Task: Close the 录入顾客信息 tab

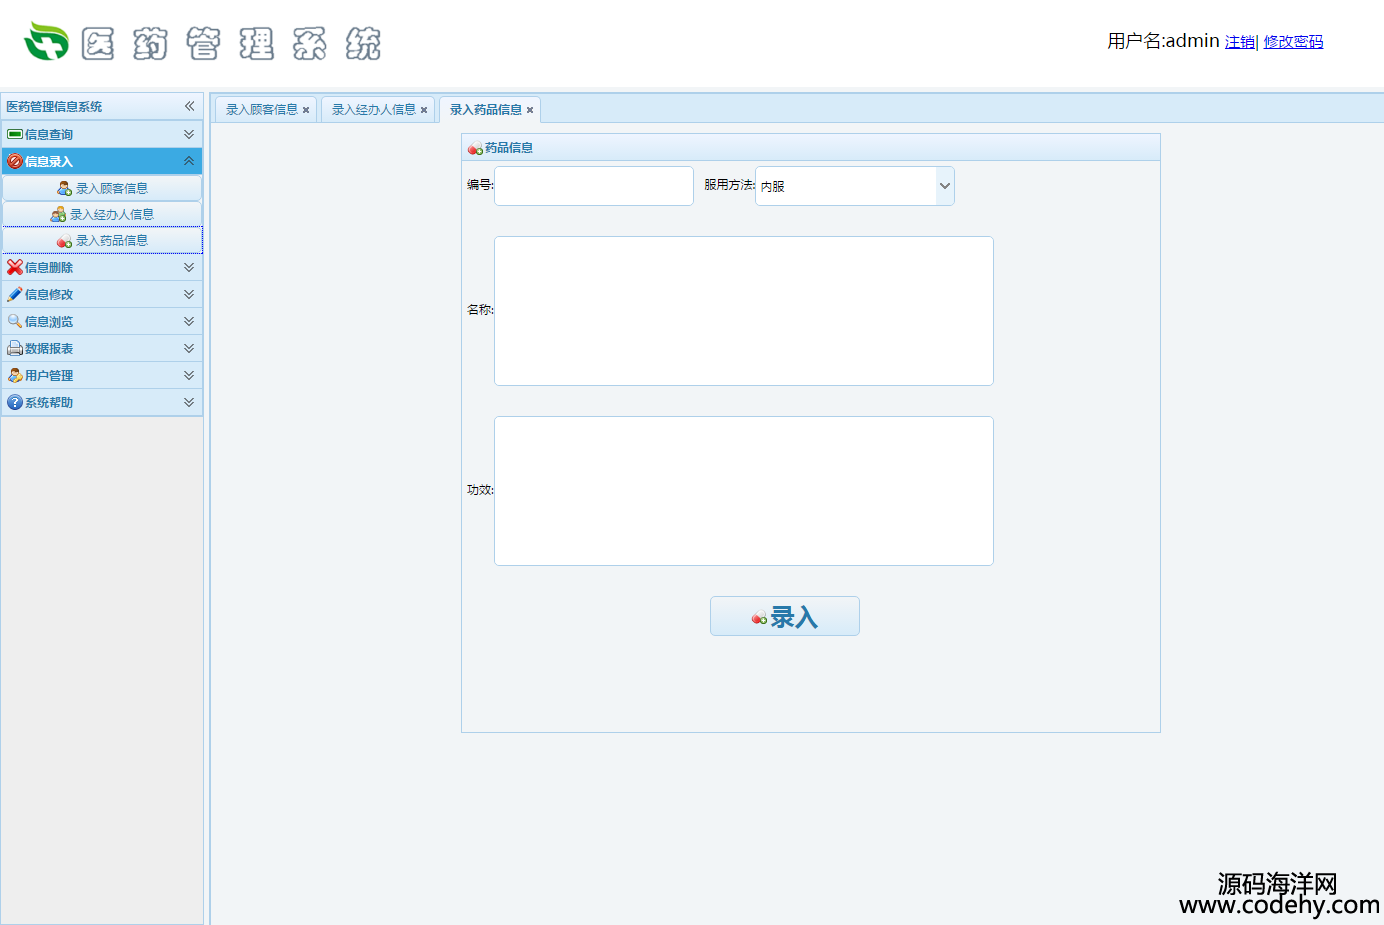Action: click(x=306, y=110)
